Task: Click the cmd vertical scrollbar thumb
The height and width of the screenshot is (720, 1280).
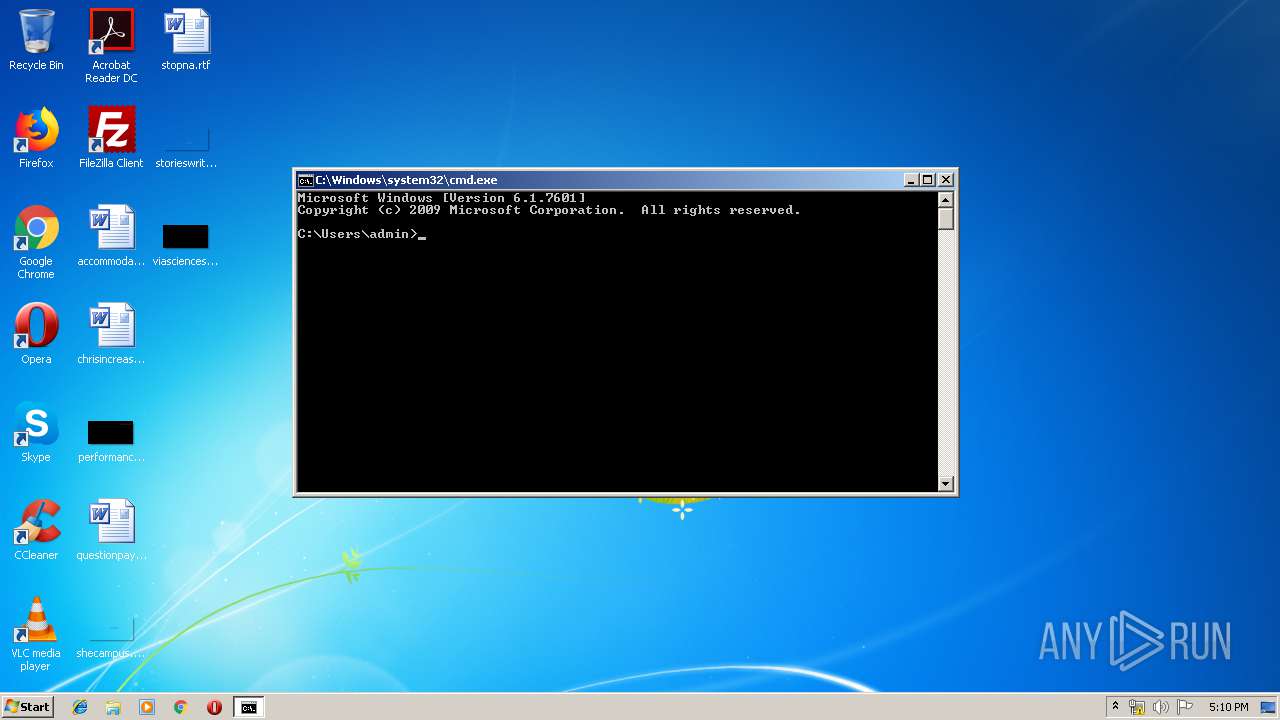Action: tap(946, 219)
